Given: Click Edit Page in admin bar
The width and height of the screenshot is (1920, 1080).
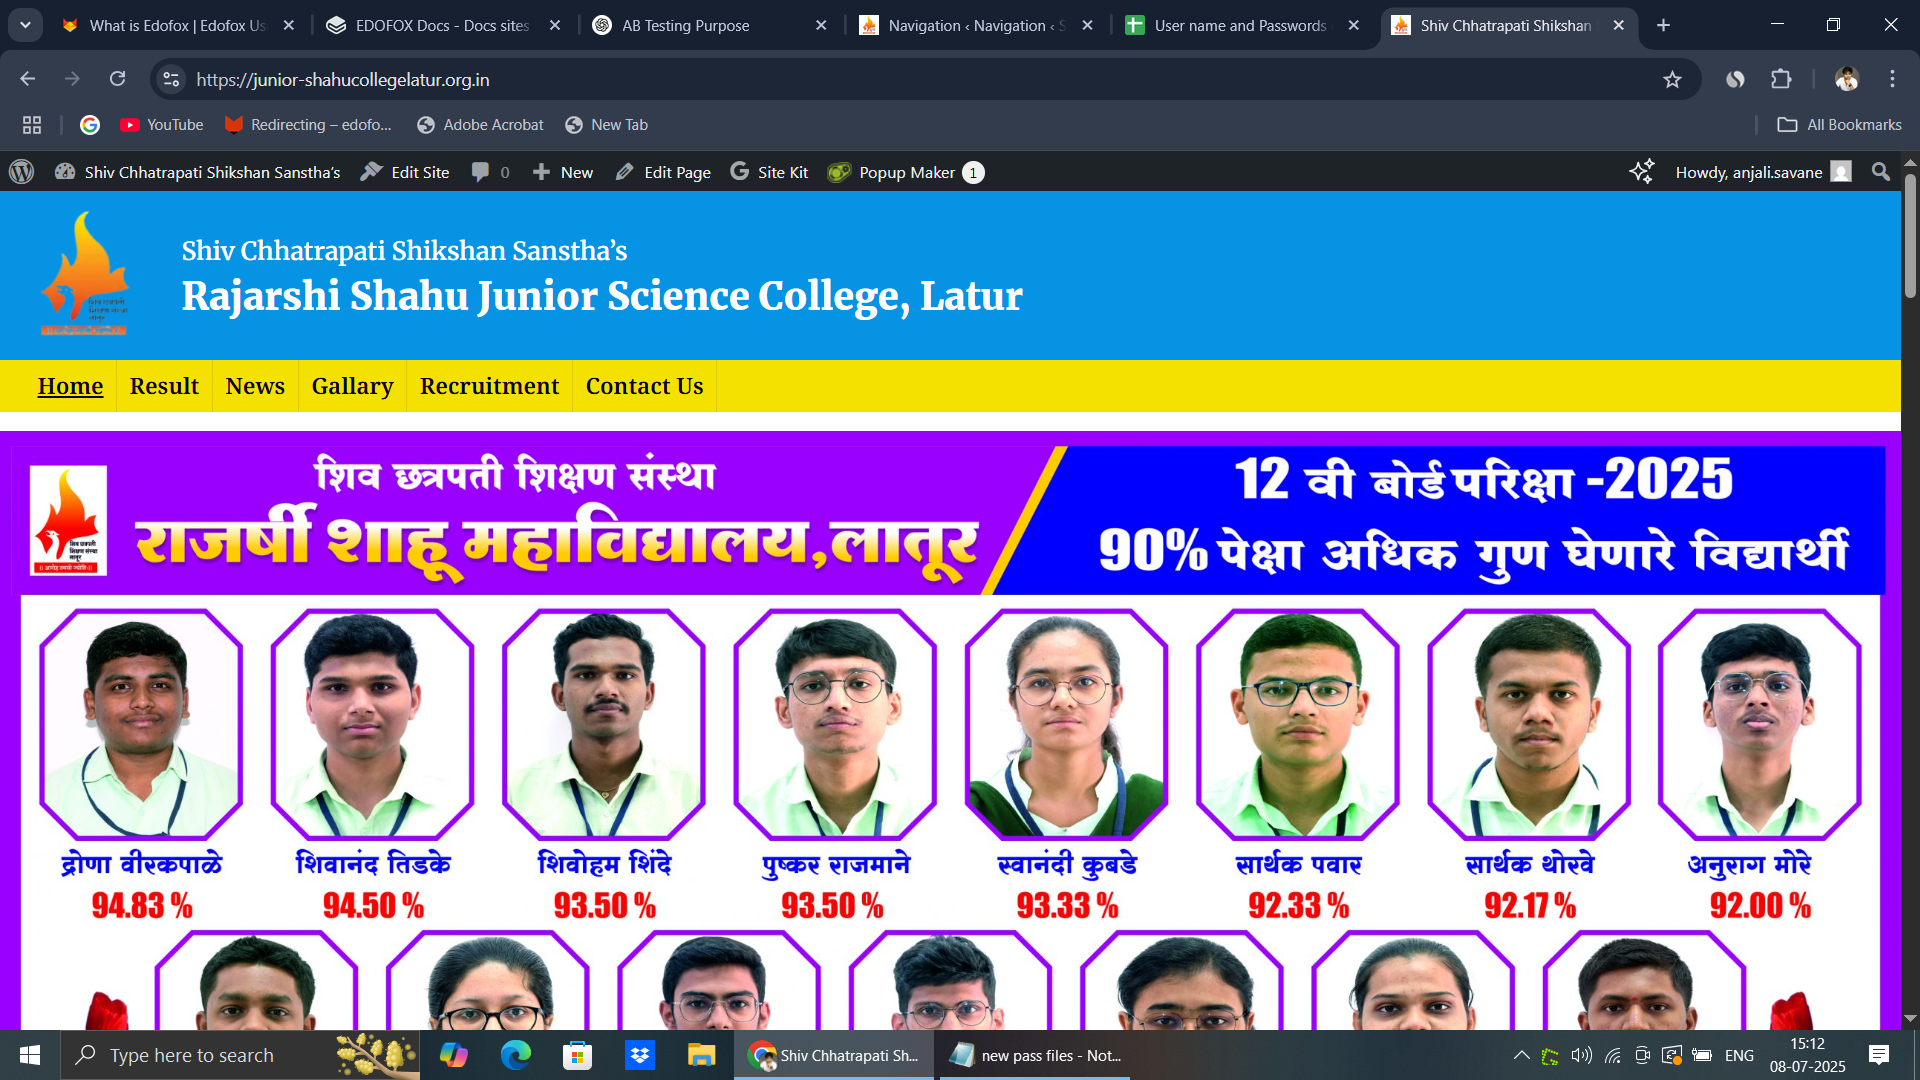Looking at the screenshot, I should (x=663, y=172).
